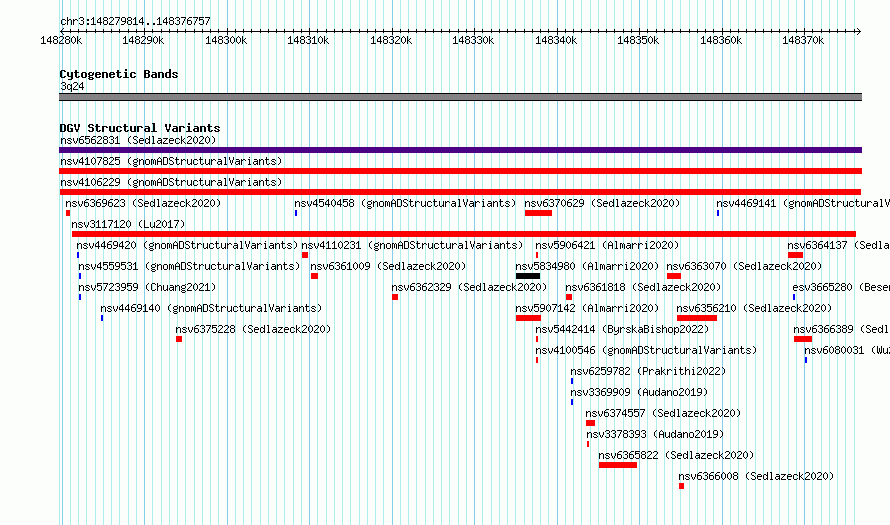The height and width of the screenshot is (525, 890).
Task: Click the DGV Structural Variants track title
Action: [x=140, y=128]
